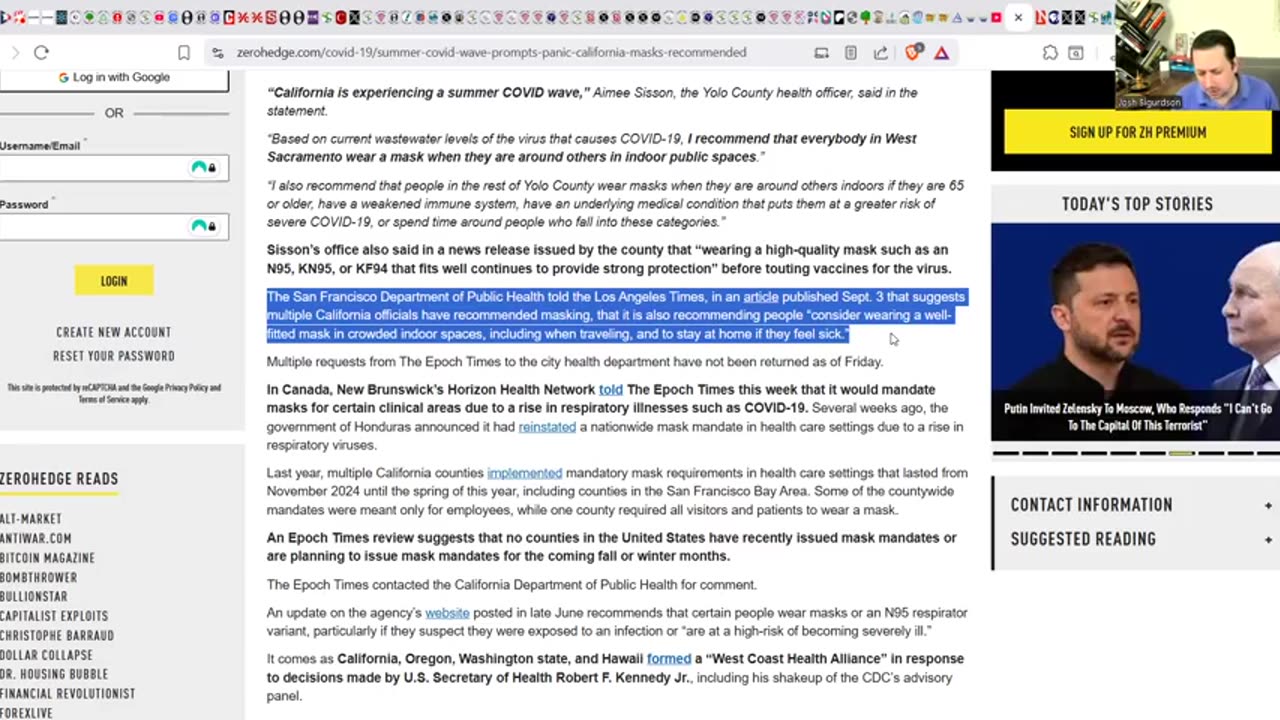Open BULLIONSTAR in ZeroHedge Reads

(x=34, y=597)
